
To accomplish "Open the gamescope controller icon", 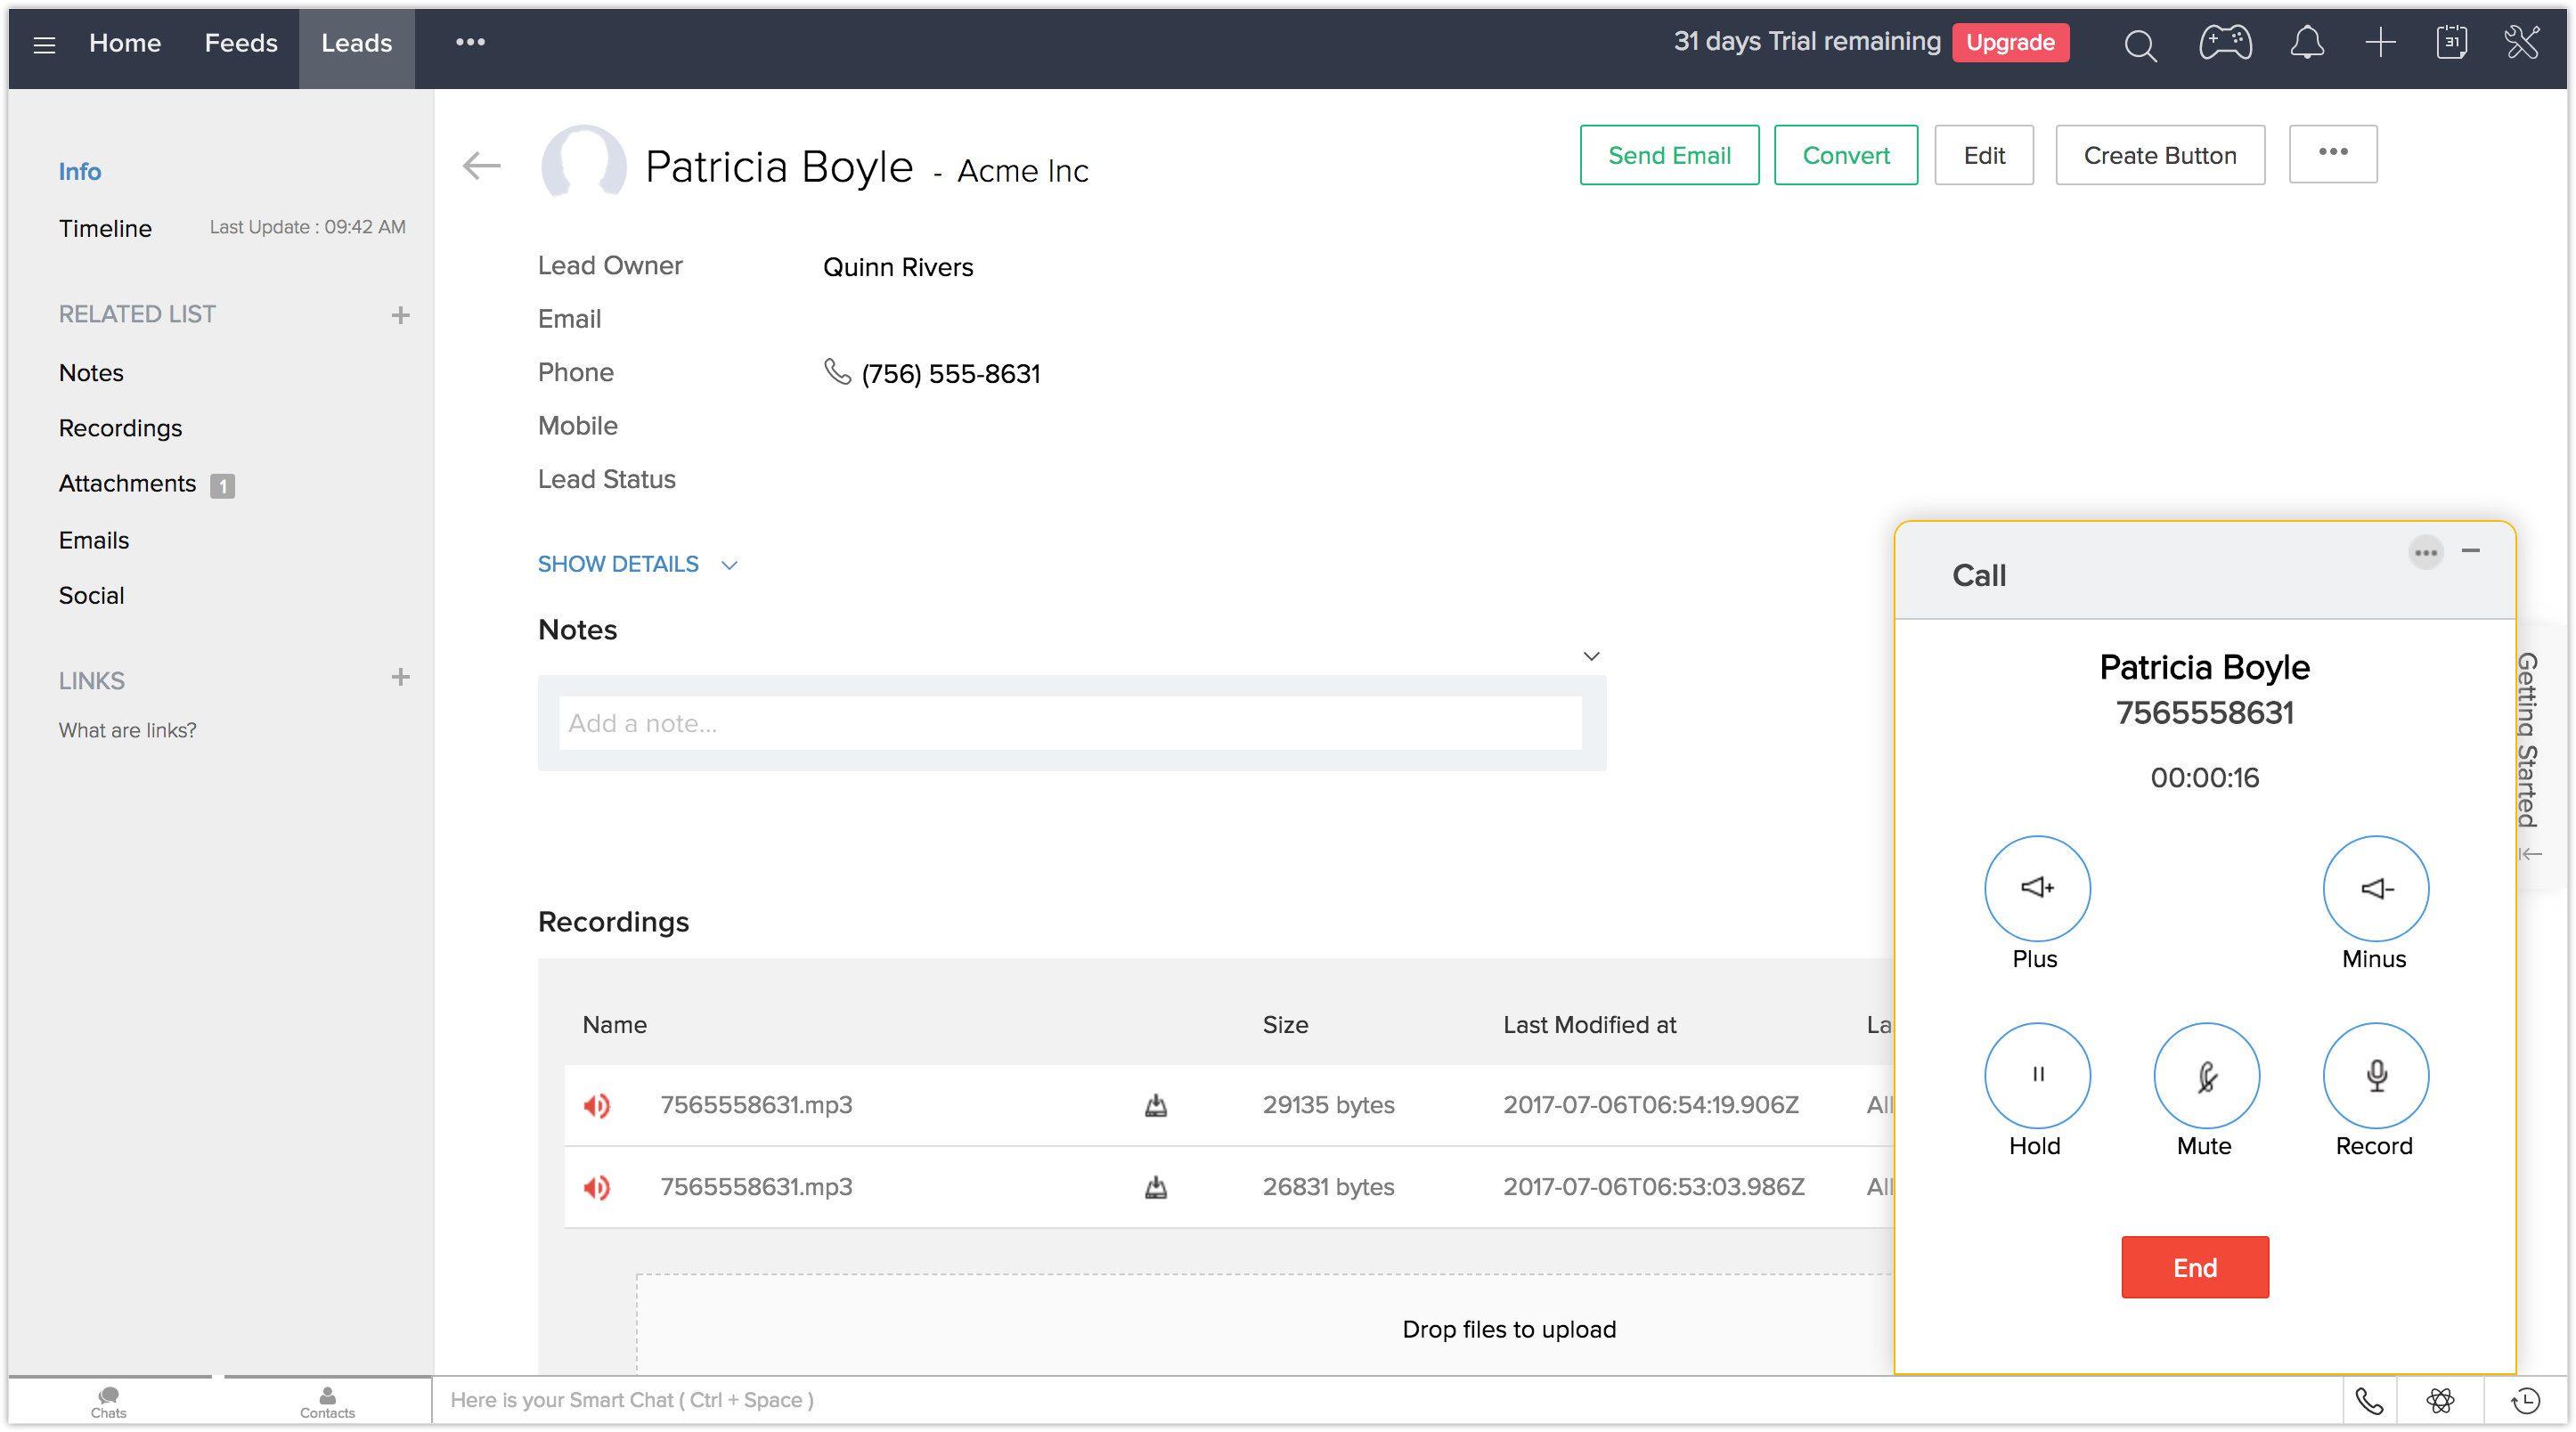I will [2225, 43].
